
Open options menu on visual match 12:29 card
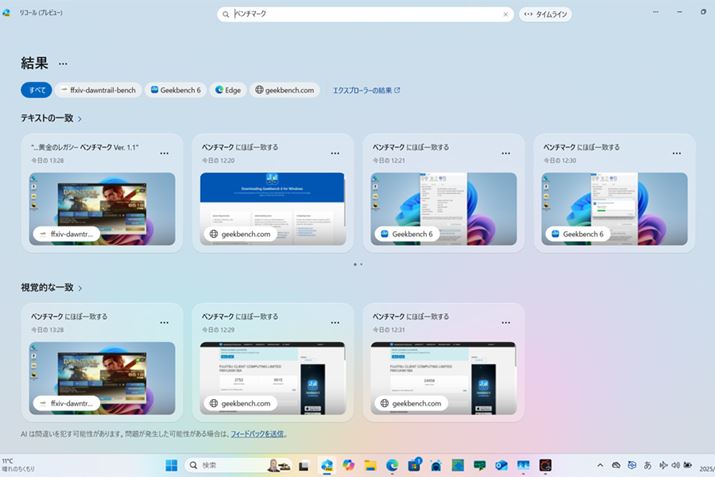click(x=335, y=322)
